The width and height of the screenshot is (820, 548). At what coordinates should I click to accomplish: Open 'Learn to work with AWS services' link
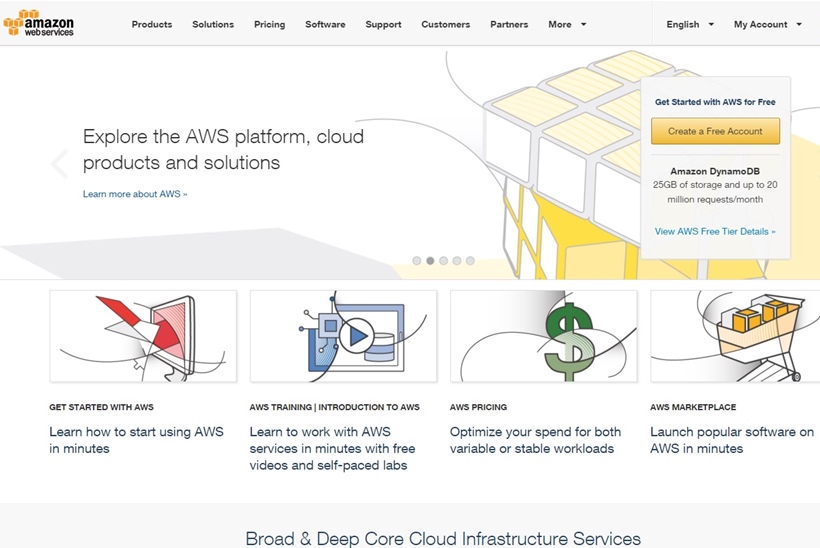click(333, 448)
